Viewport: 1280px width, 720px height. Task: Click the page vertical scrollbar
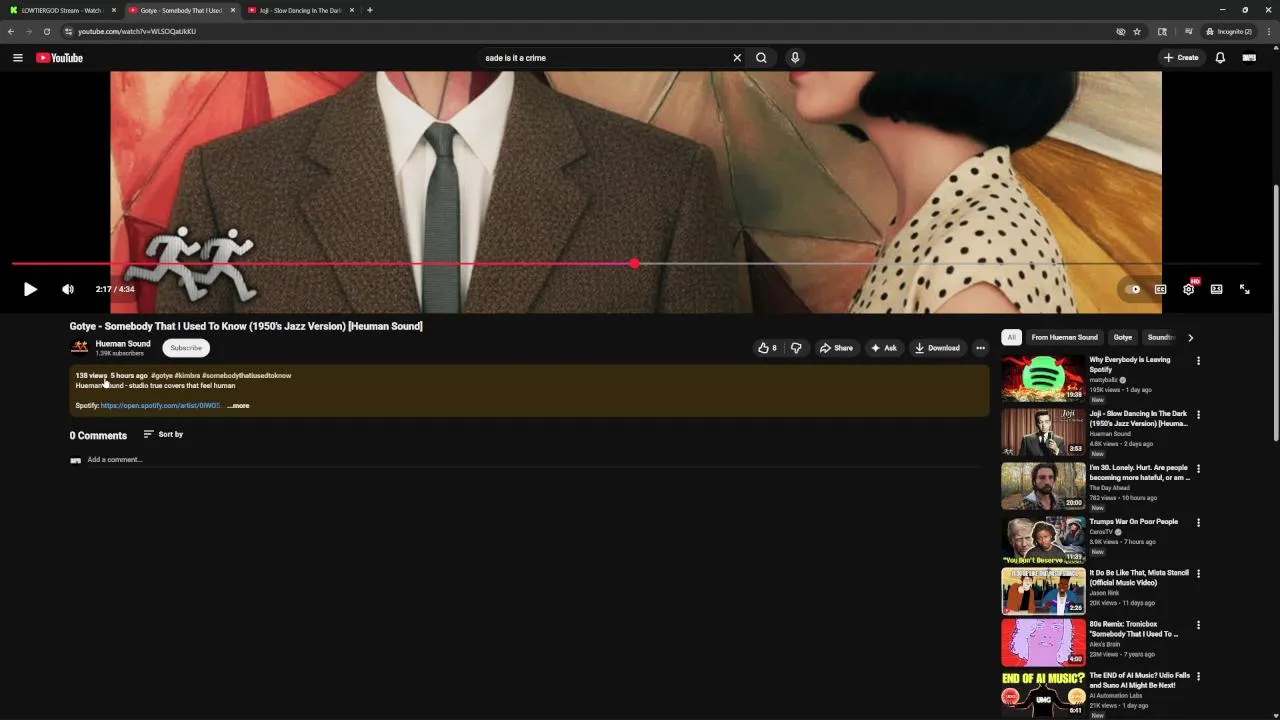point(1276,312)
